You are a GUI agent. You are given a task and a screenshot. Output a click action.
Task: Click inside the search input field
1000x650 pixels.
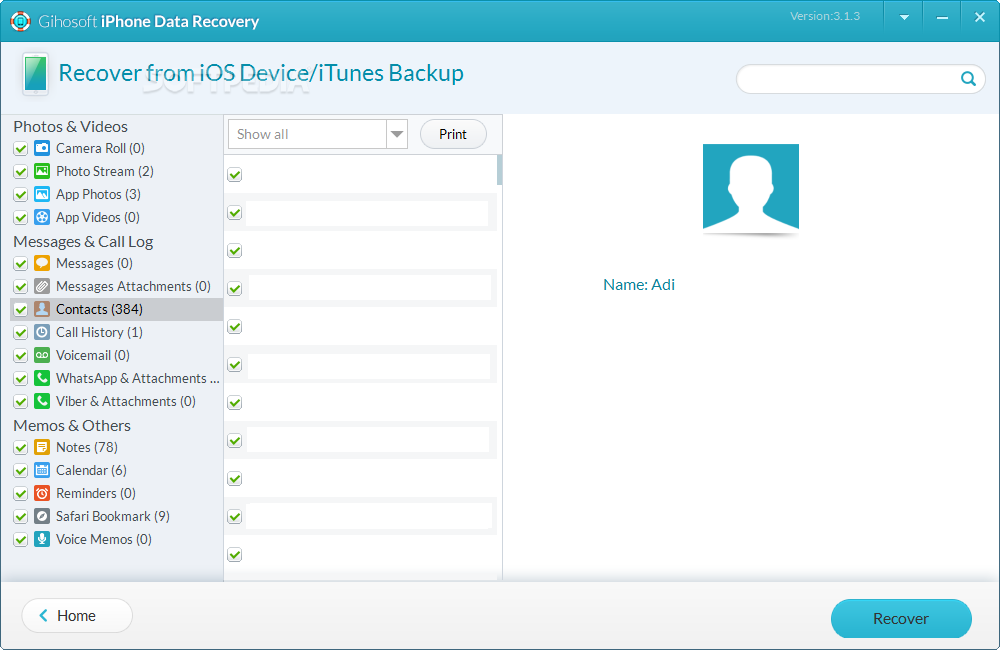point(847,78)
